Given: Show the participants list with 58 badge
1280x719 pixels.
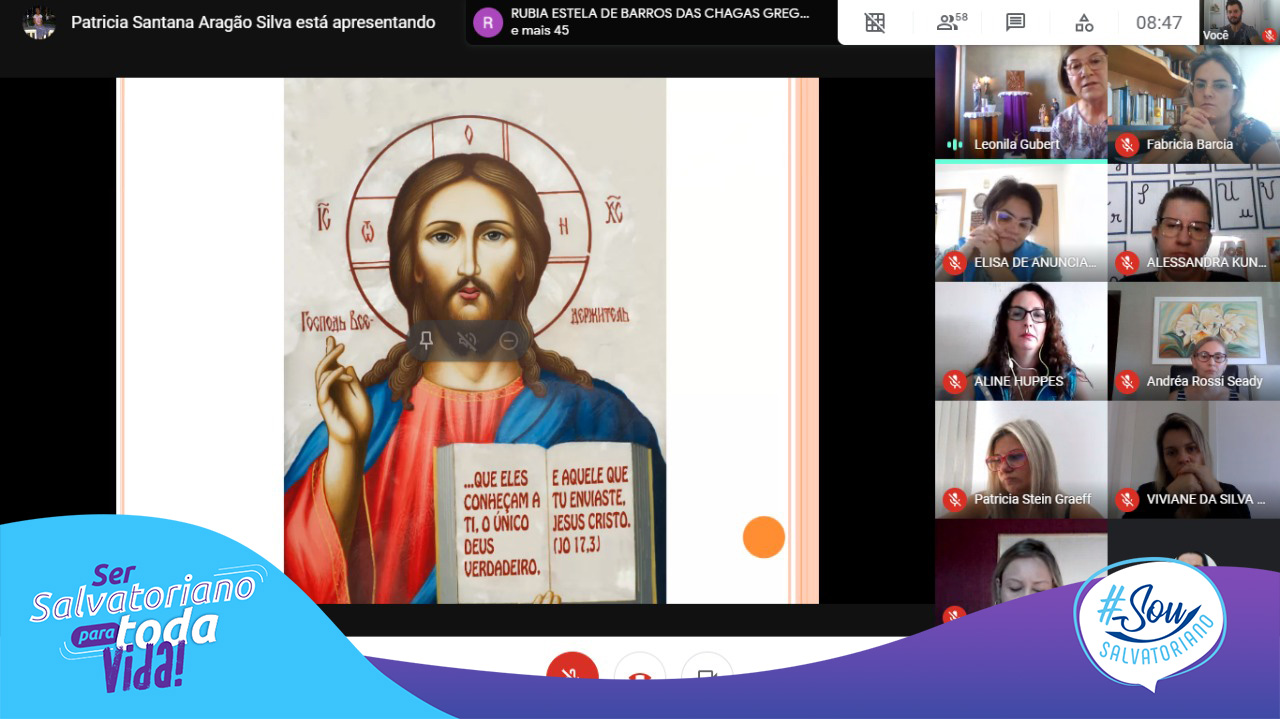Looking at the screenshot, I should pos(951,22).
